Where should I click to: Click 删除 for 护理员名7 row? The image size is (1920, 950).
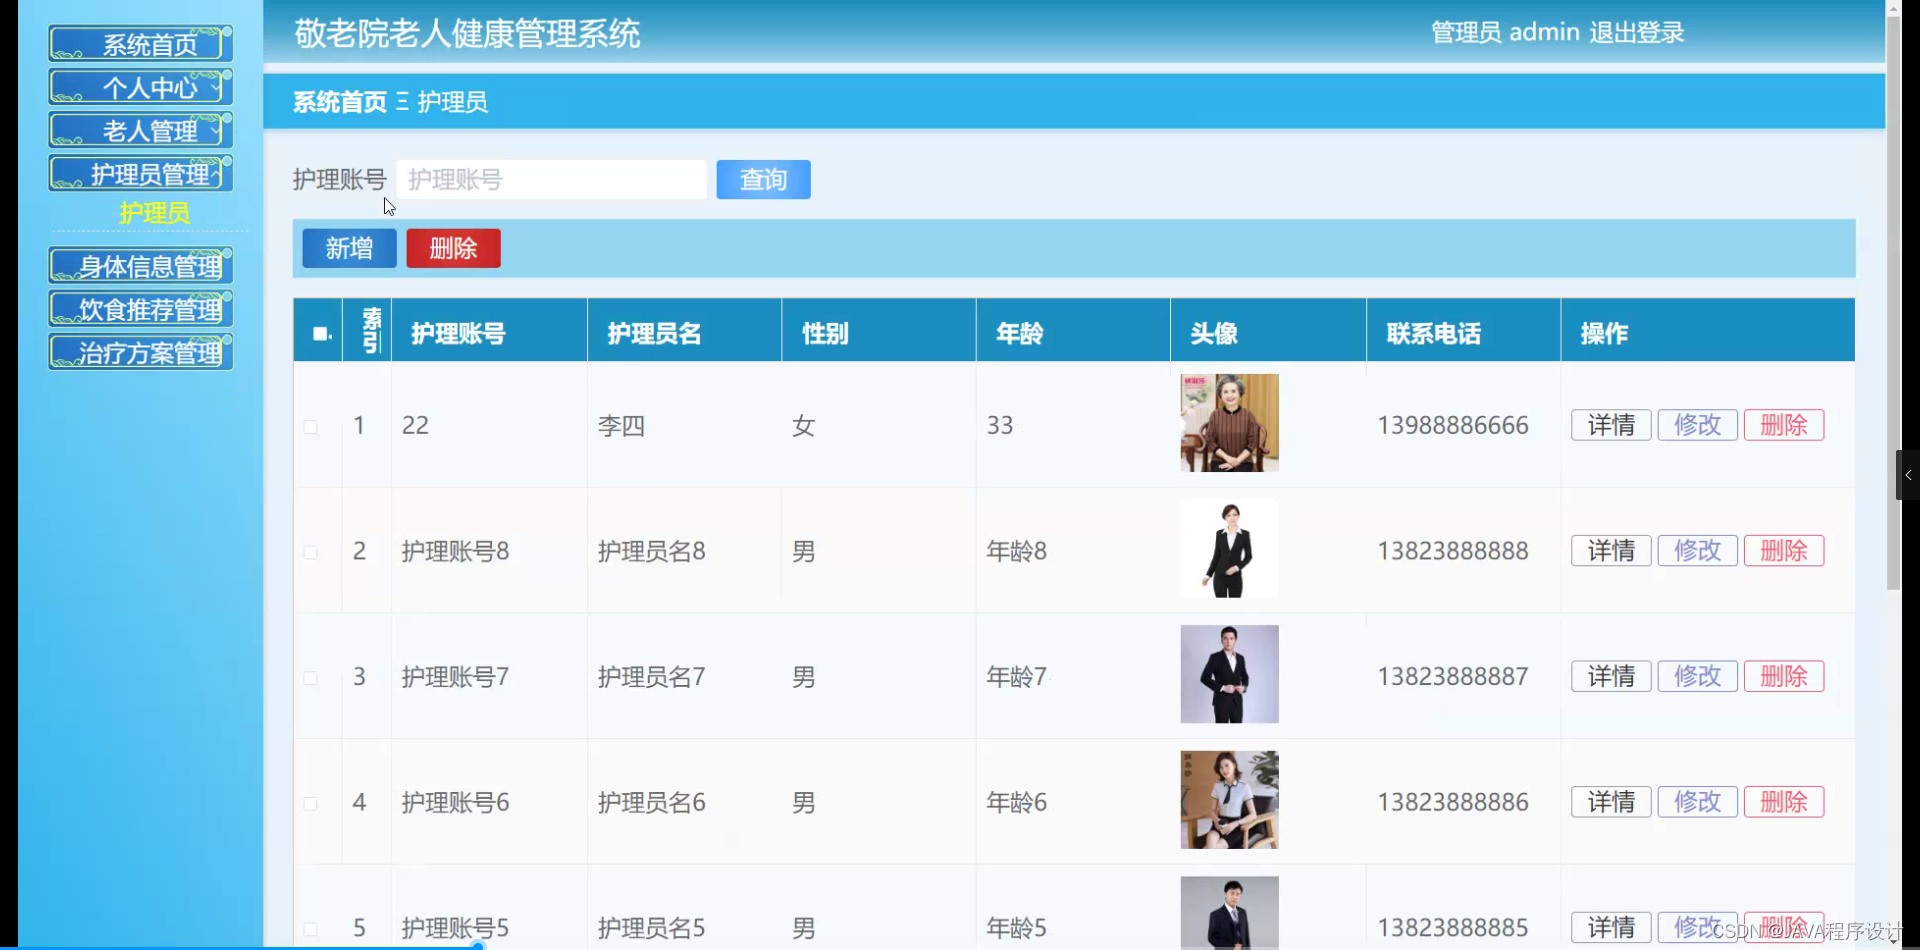pos(1784,677)
